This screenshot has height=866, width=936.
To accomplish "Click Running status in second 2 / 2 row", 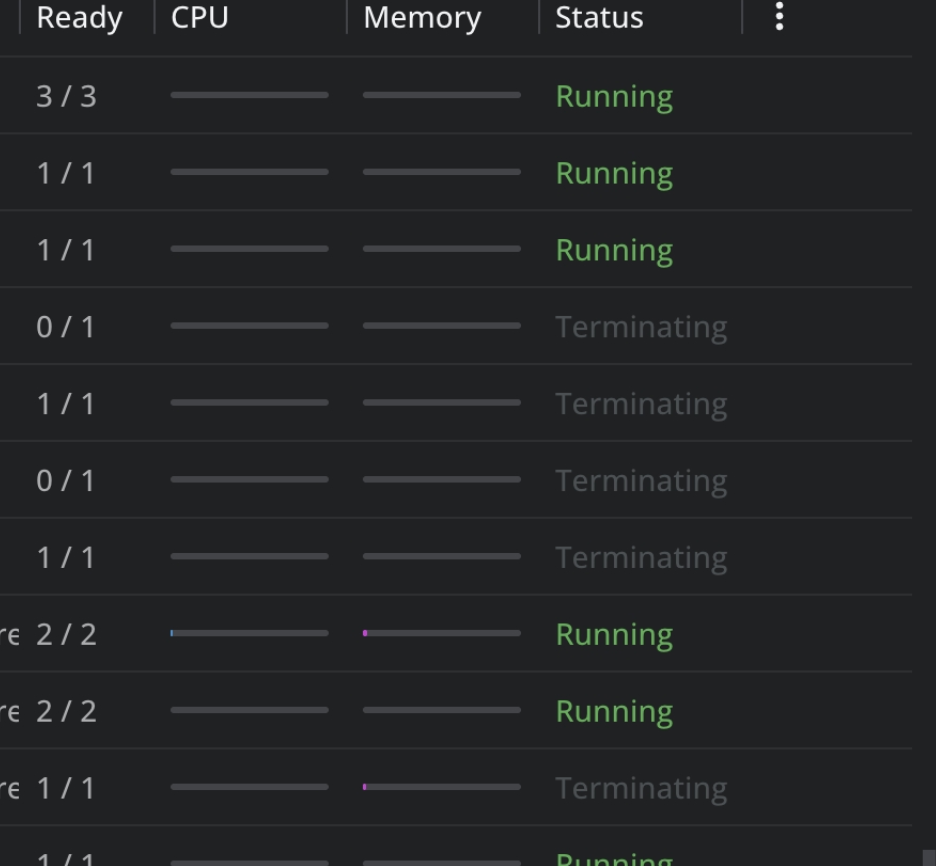I will pos(614,711).
